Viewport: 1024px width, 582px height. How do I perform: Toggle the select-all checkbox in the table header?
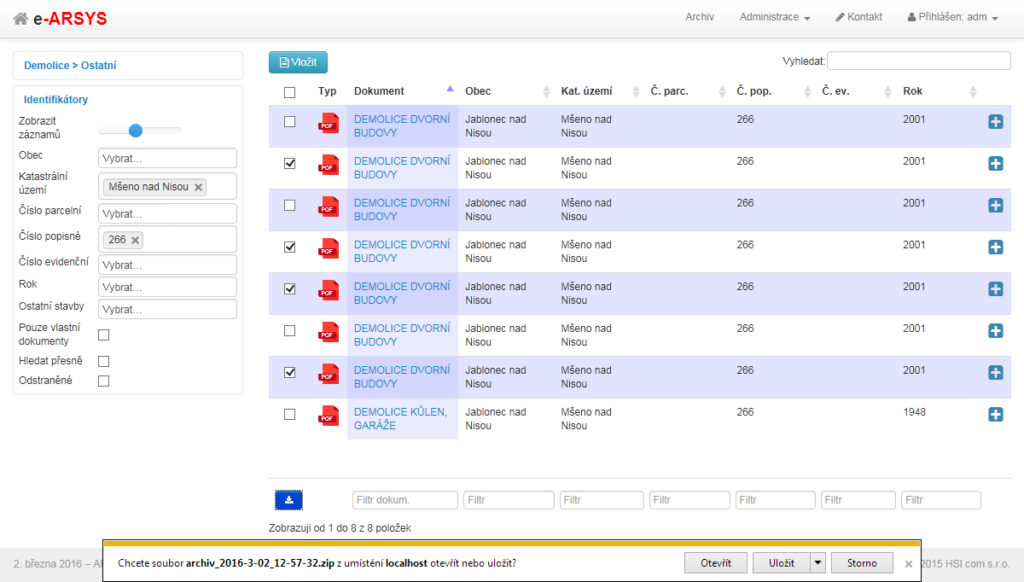point(289,91)
